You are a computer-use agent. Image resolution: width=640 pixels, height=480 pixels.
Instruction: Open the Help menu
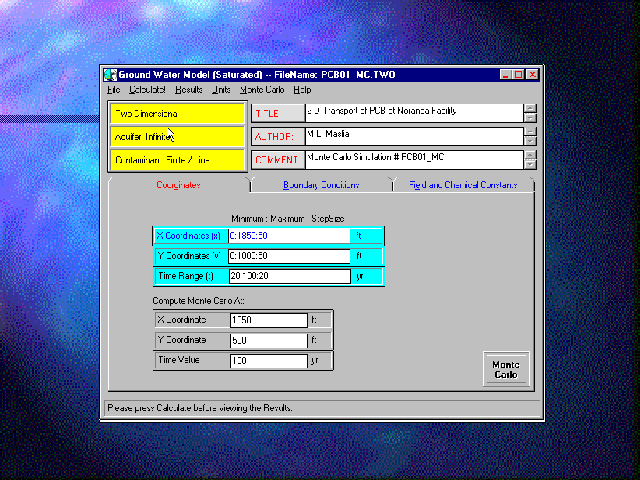pos(302,90)
